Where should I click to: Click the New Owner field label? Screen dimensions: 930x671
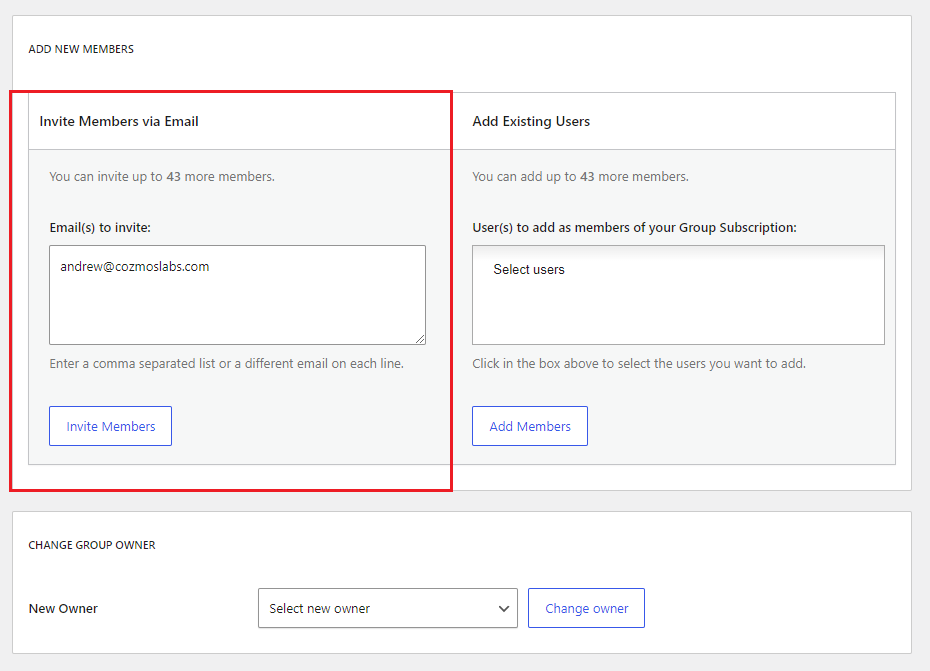[x=63, y=609]
